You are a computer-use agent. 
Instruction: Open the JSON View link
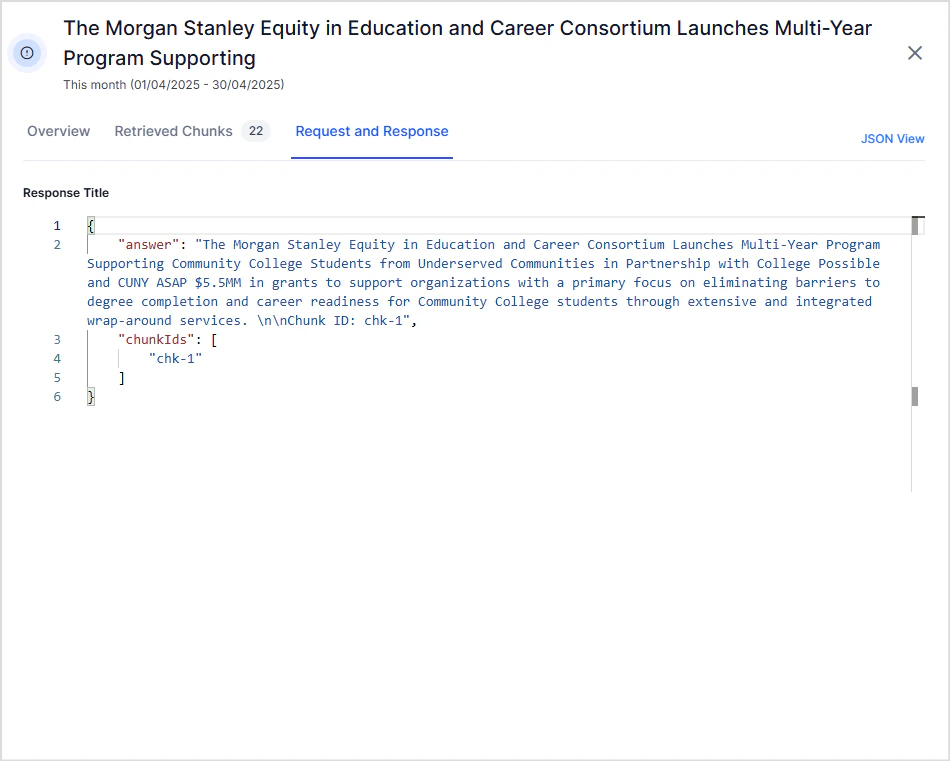click(892, 139)
